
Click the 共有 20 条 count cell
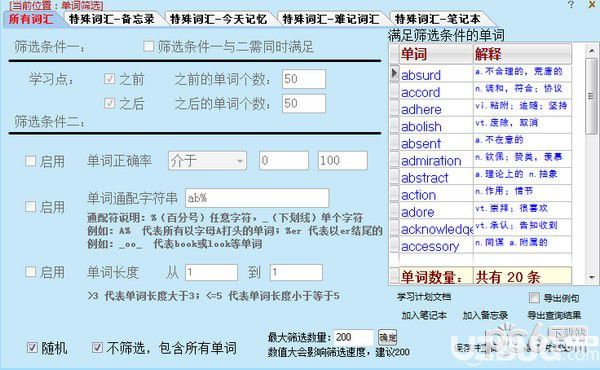pos(522,276)
